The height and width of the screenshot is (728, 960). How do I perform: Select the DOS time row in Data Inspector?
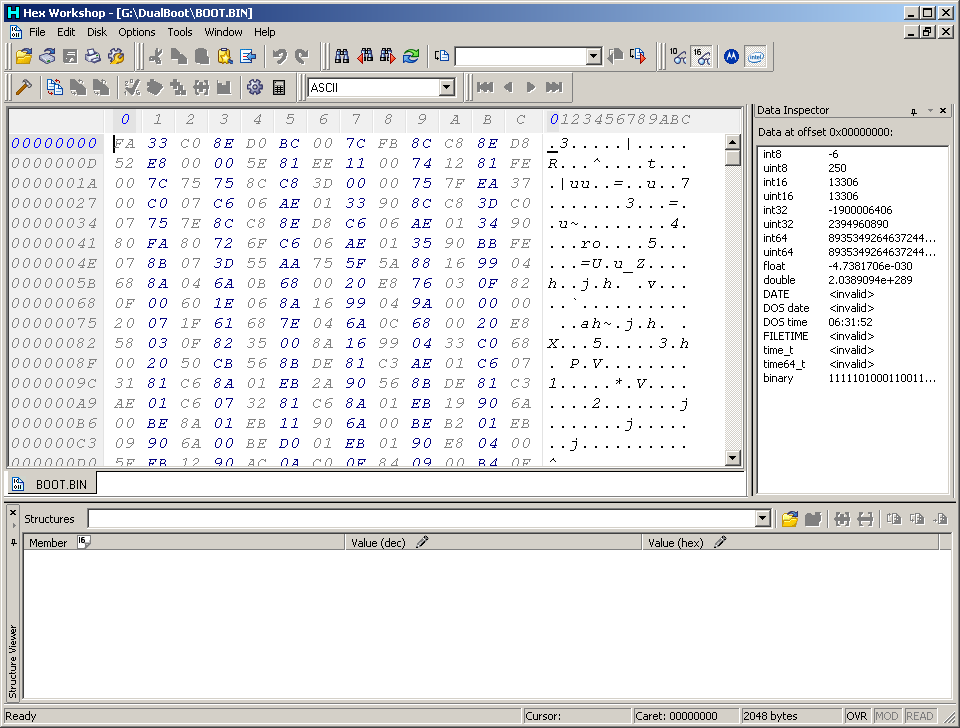[852, 322]
